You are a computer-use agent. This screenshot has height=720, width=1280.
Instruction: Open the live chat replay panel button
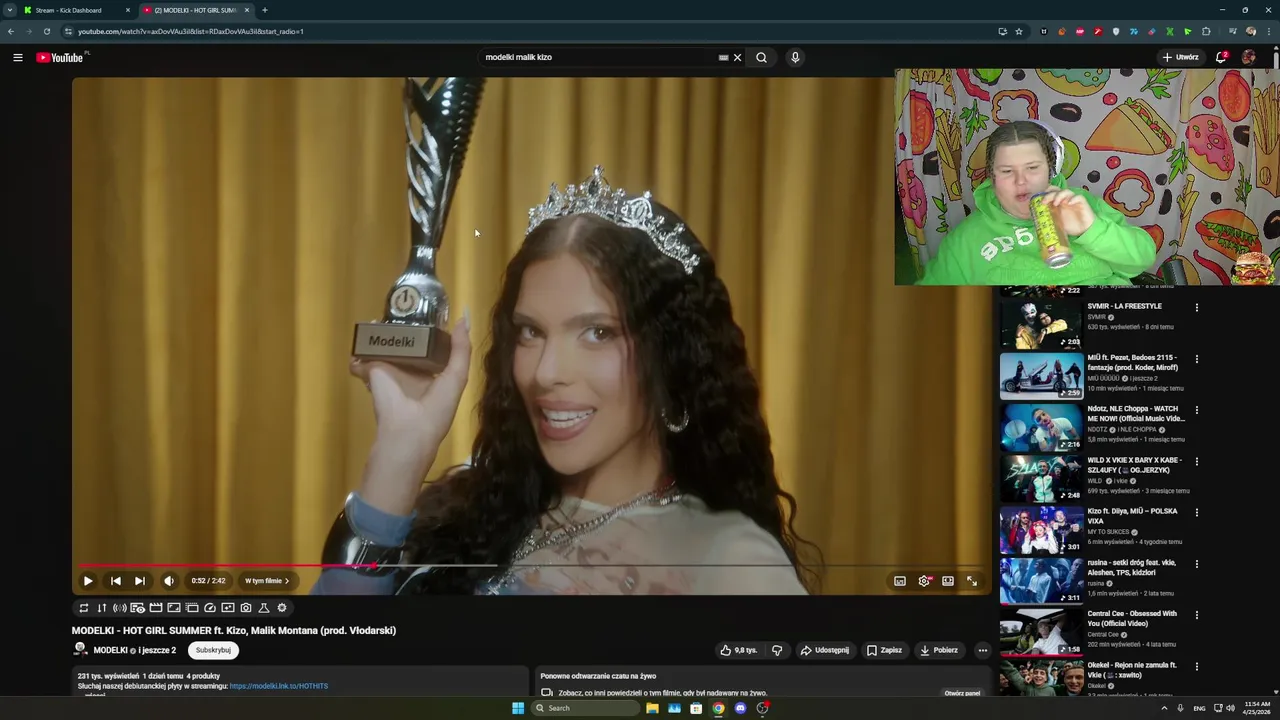(962, 693)
